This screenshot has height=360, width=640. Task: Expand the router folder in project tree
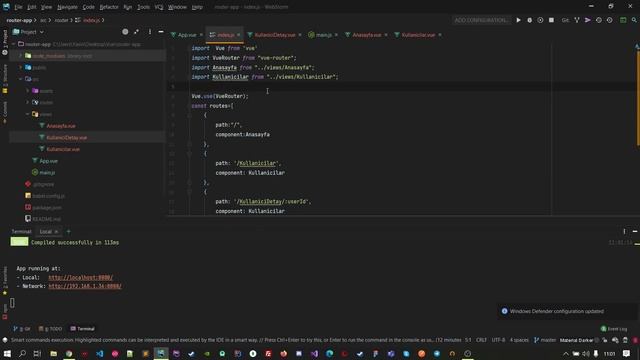click(x=28, y=102)
